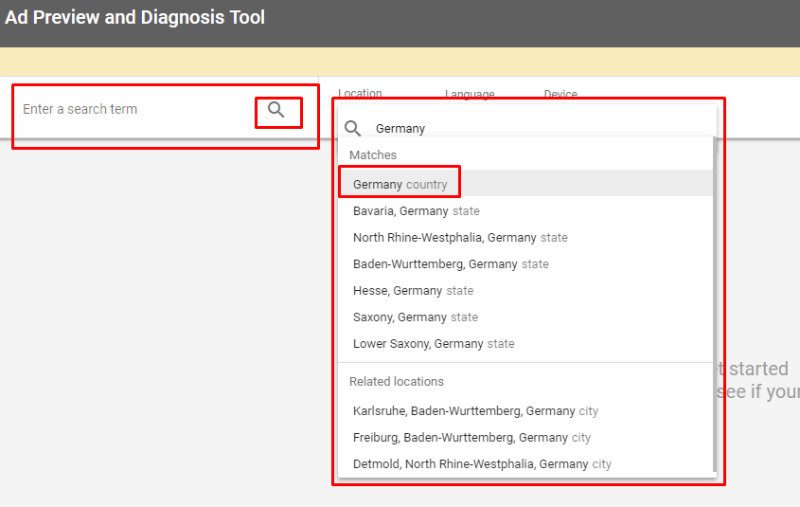Image resolution: width=800 pixels, height=507 pixels.
Task: Pick Lower Saxony, Germany state
Action: pos(526,343)
